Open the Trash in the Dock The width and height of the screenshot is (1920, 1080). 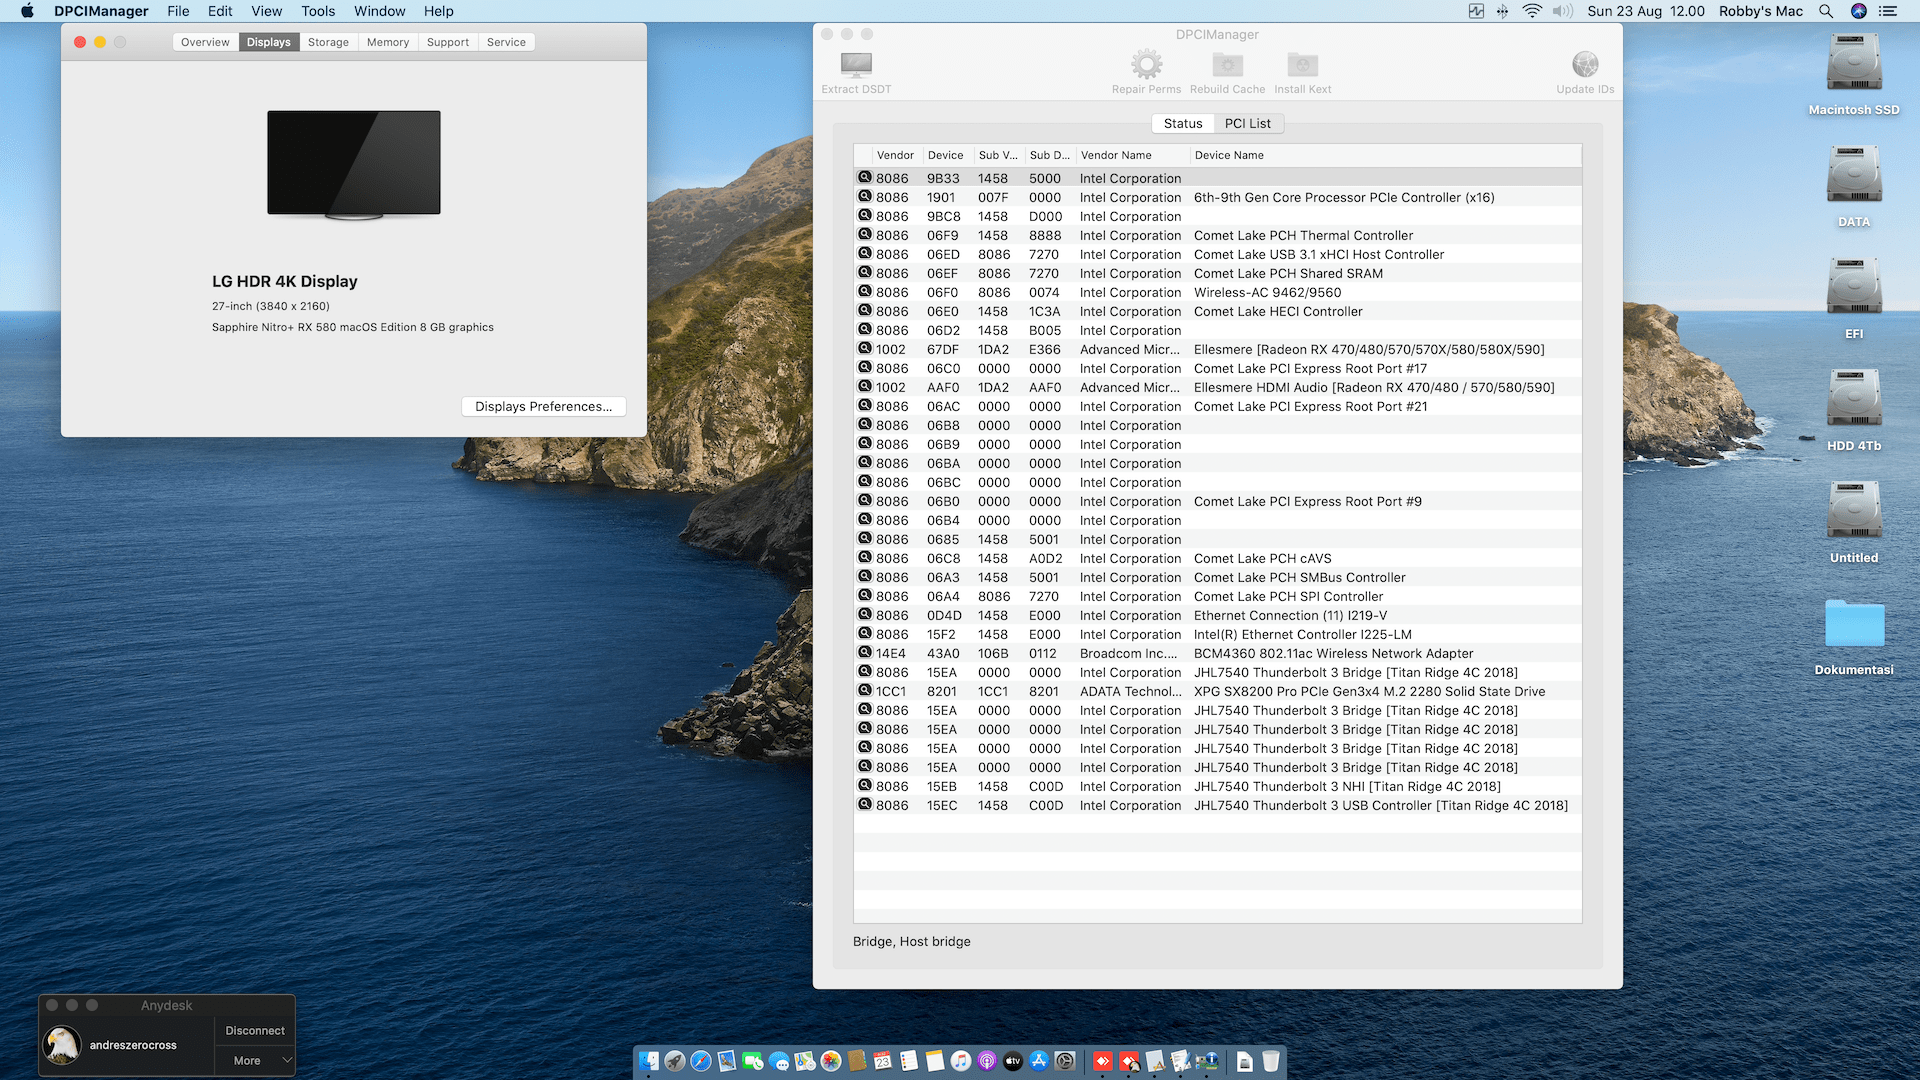click(x=1271, y=1061)
